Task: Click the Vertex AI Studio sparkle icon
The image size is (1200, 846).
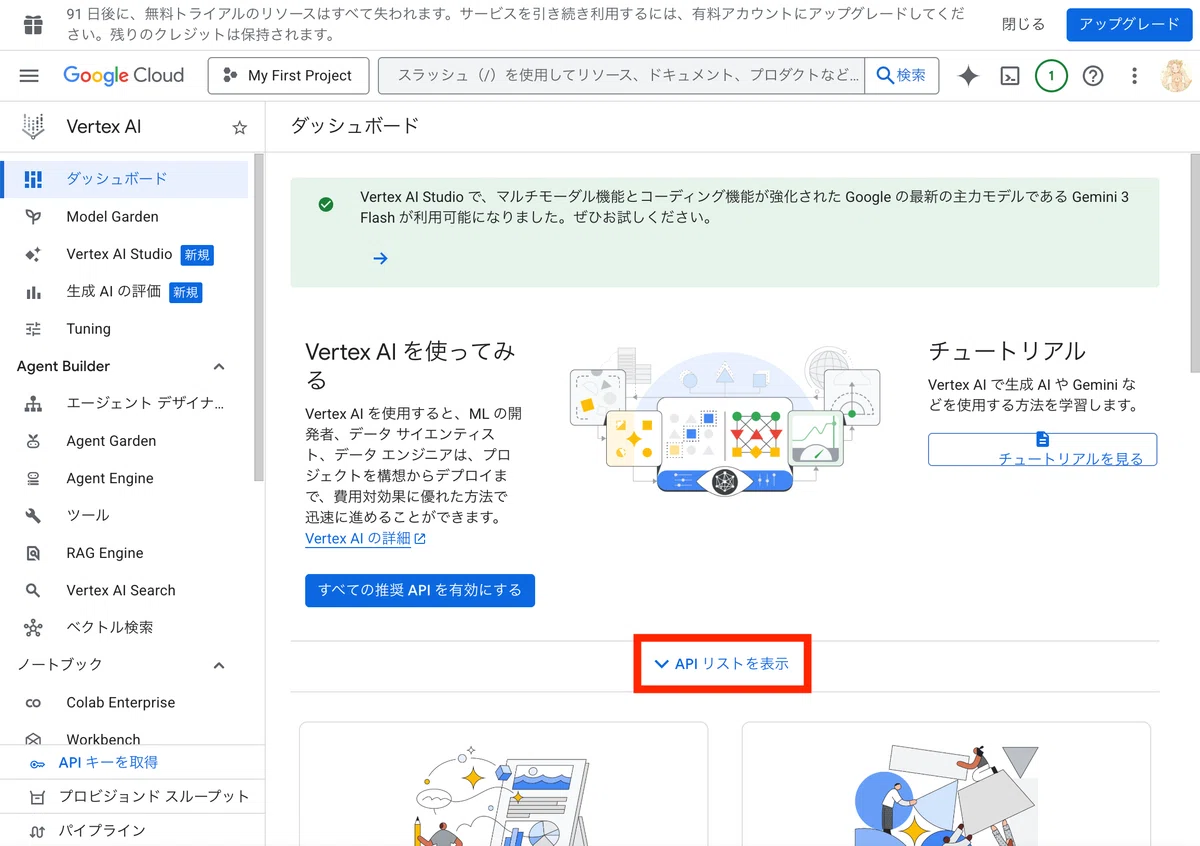Action: (33, 254)
